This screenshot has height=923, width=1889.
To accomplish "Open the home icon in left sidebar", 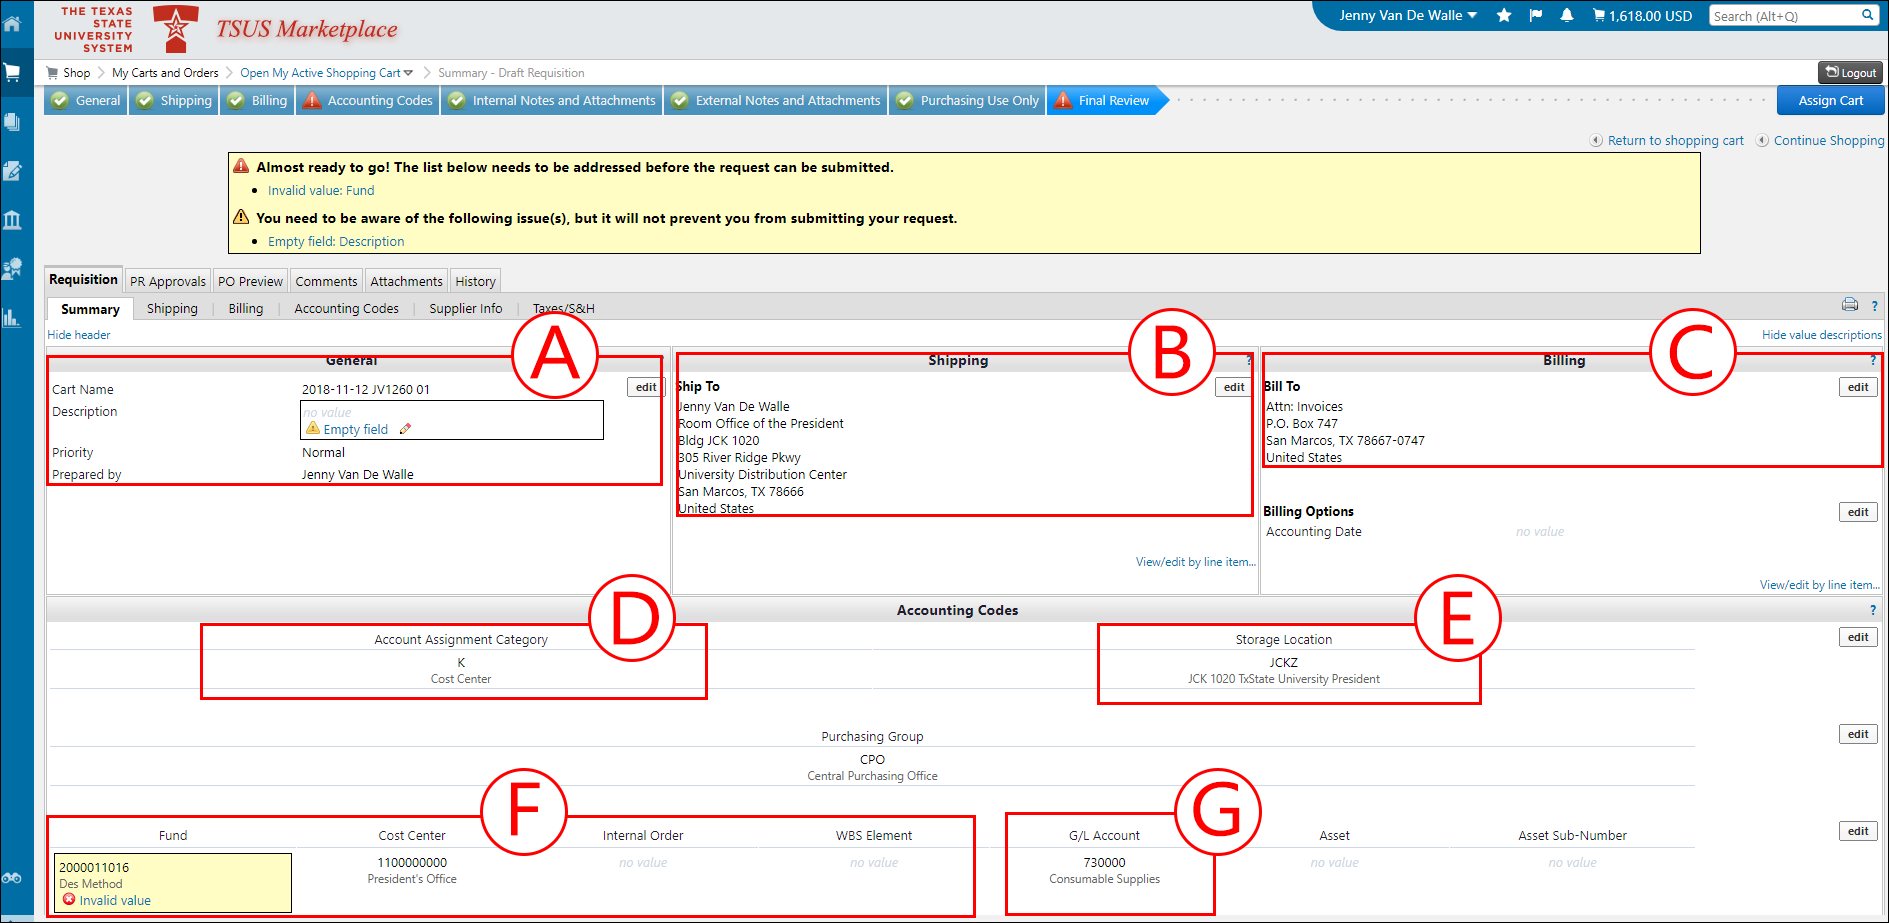I will coord(12,23).
